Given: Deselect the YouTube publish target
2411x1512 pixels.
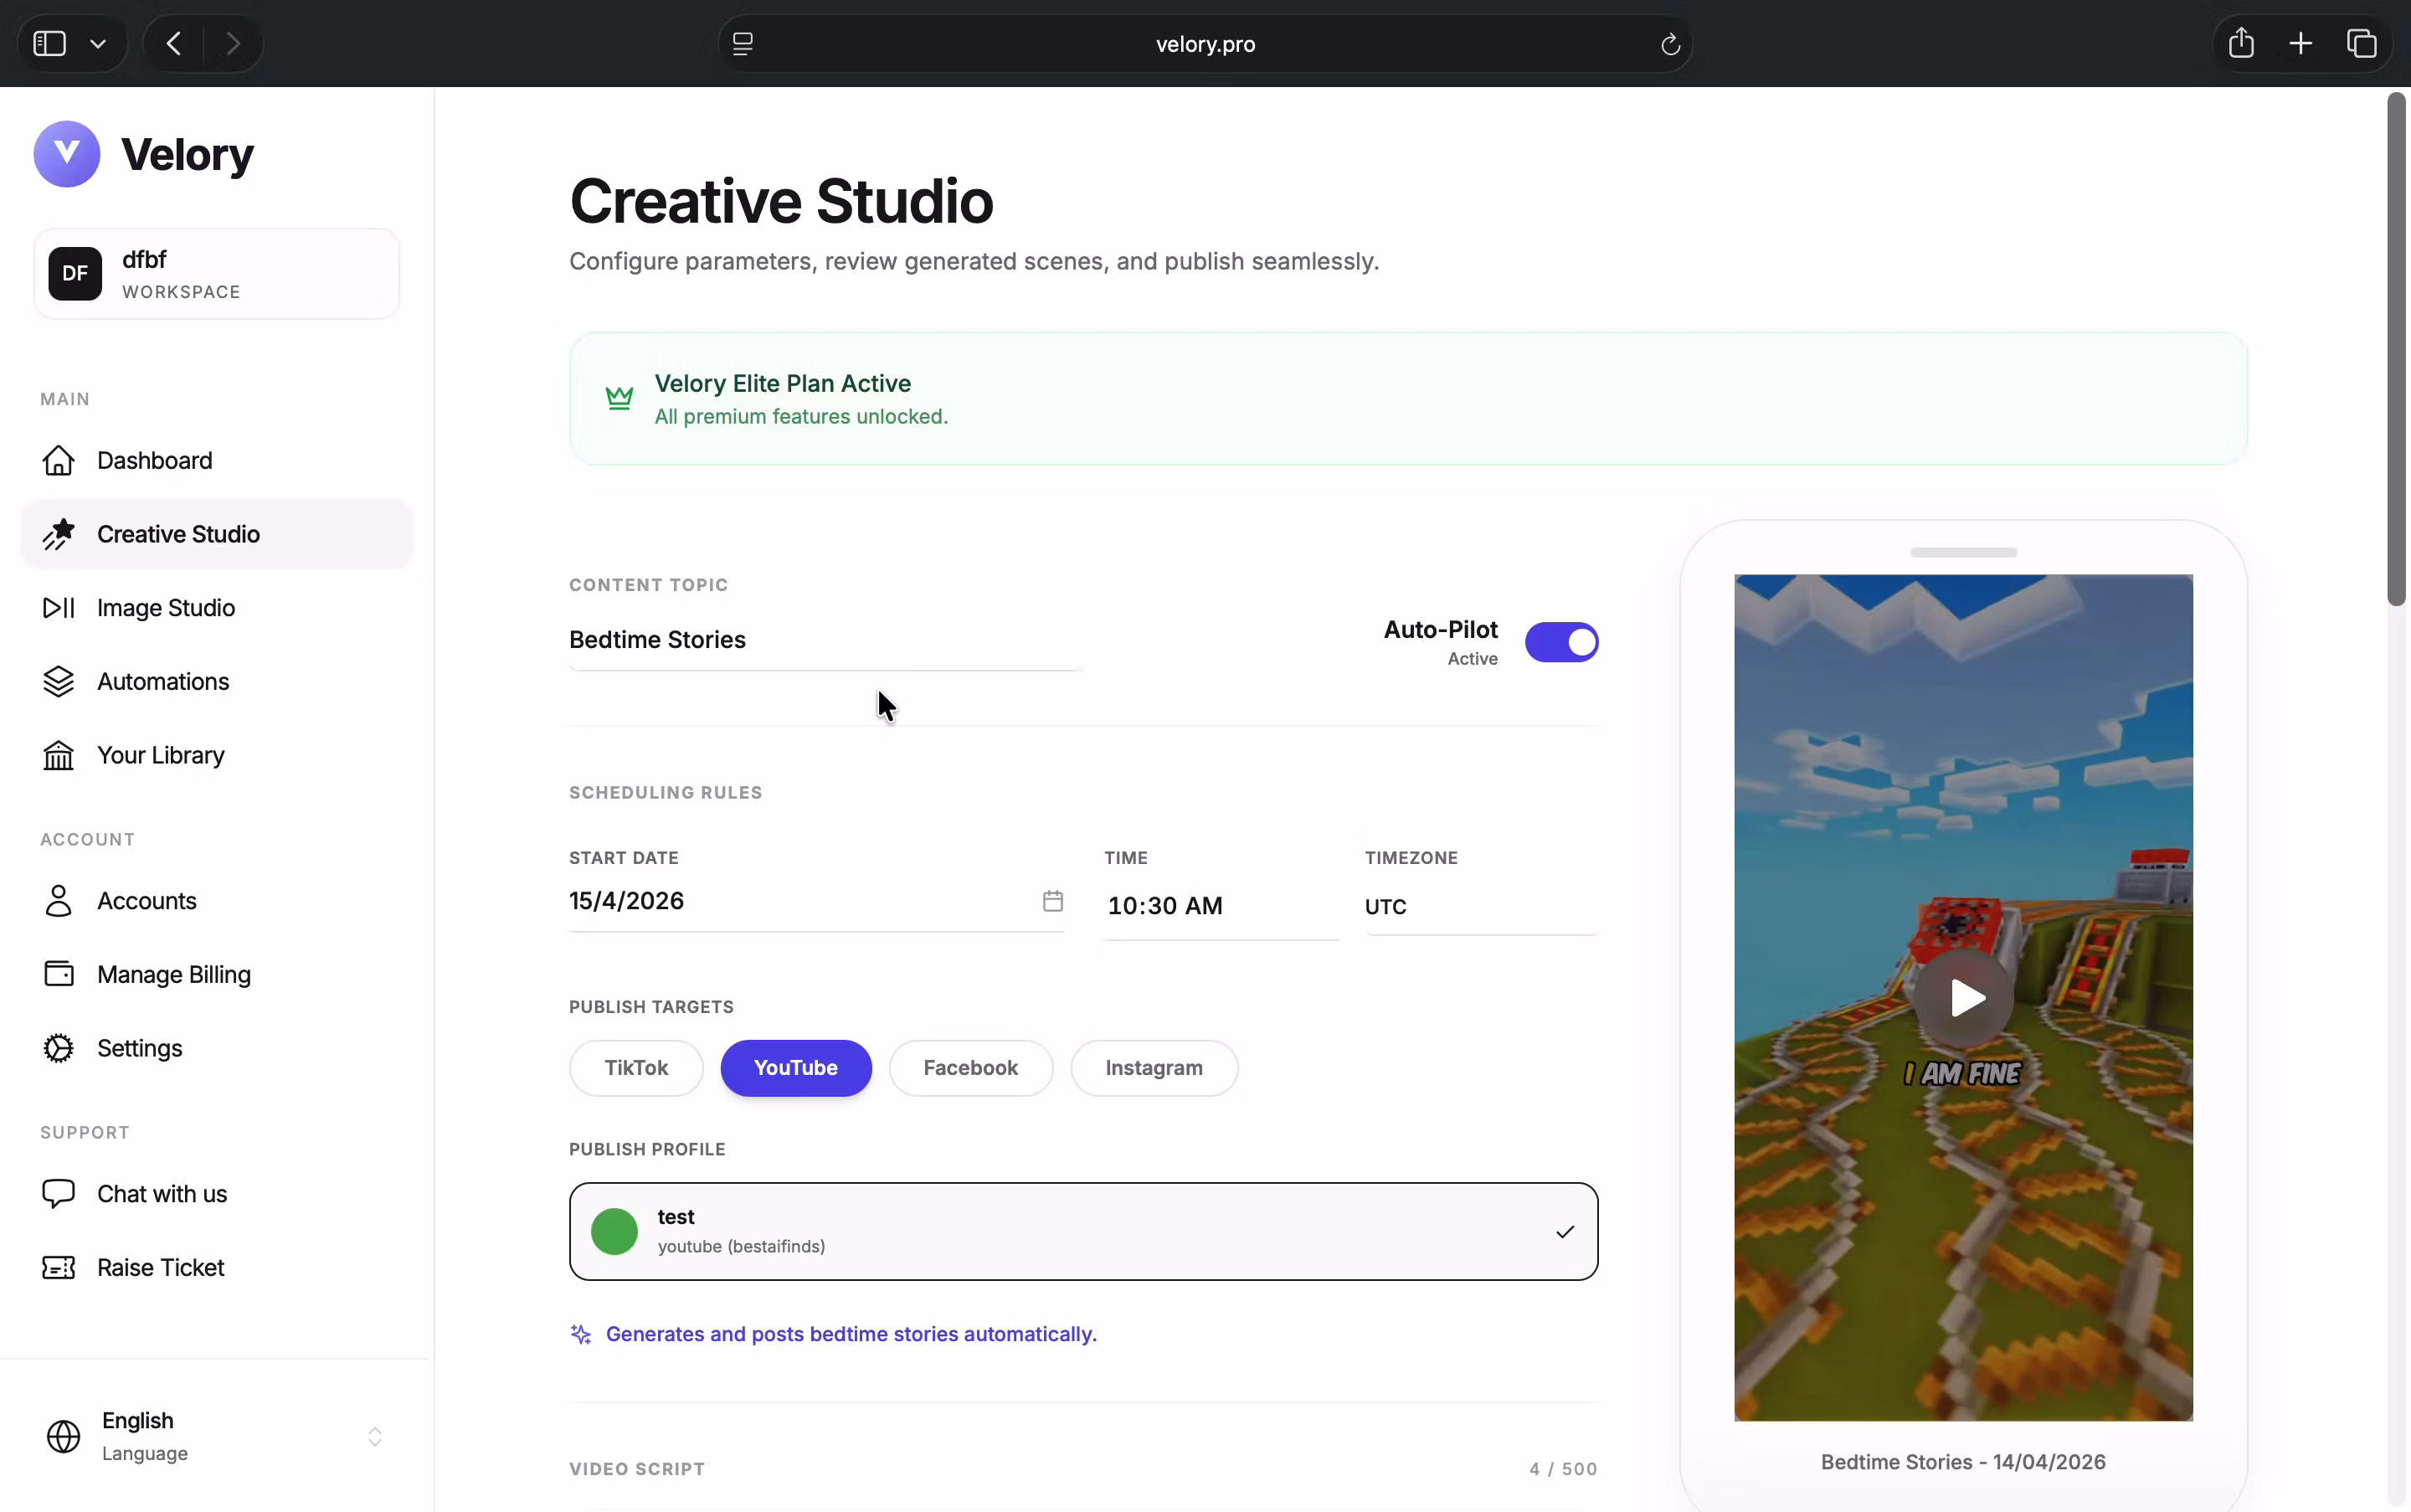Looking at the screenshot, I should (x=796, y=1068).
